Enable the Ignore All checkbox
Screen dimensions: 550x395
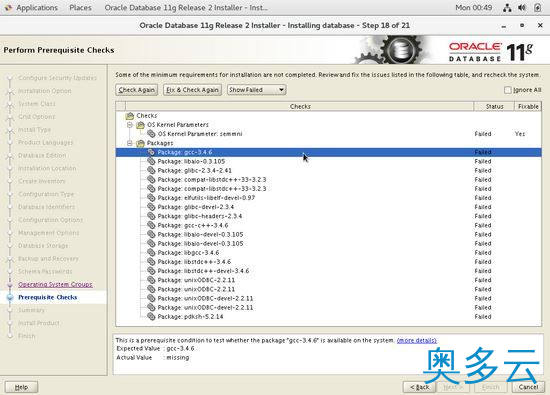[508, 90]
